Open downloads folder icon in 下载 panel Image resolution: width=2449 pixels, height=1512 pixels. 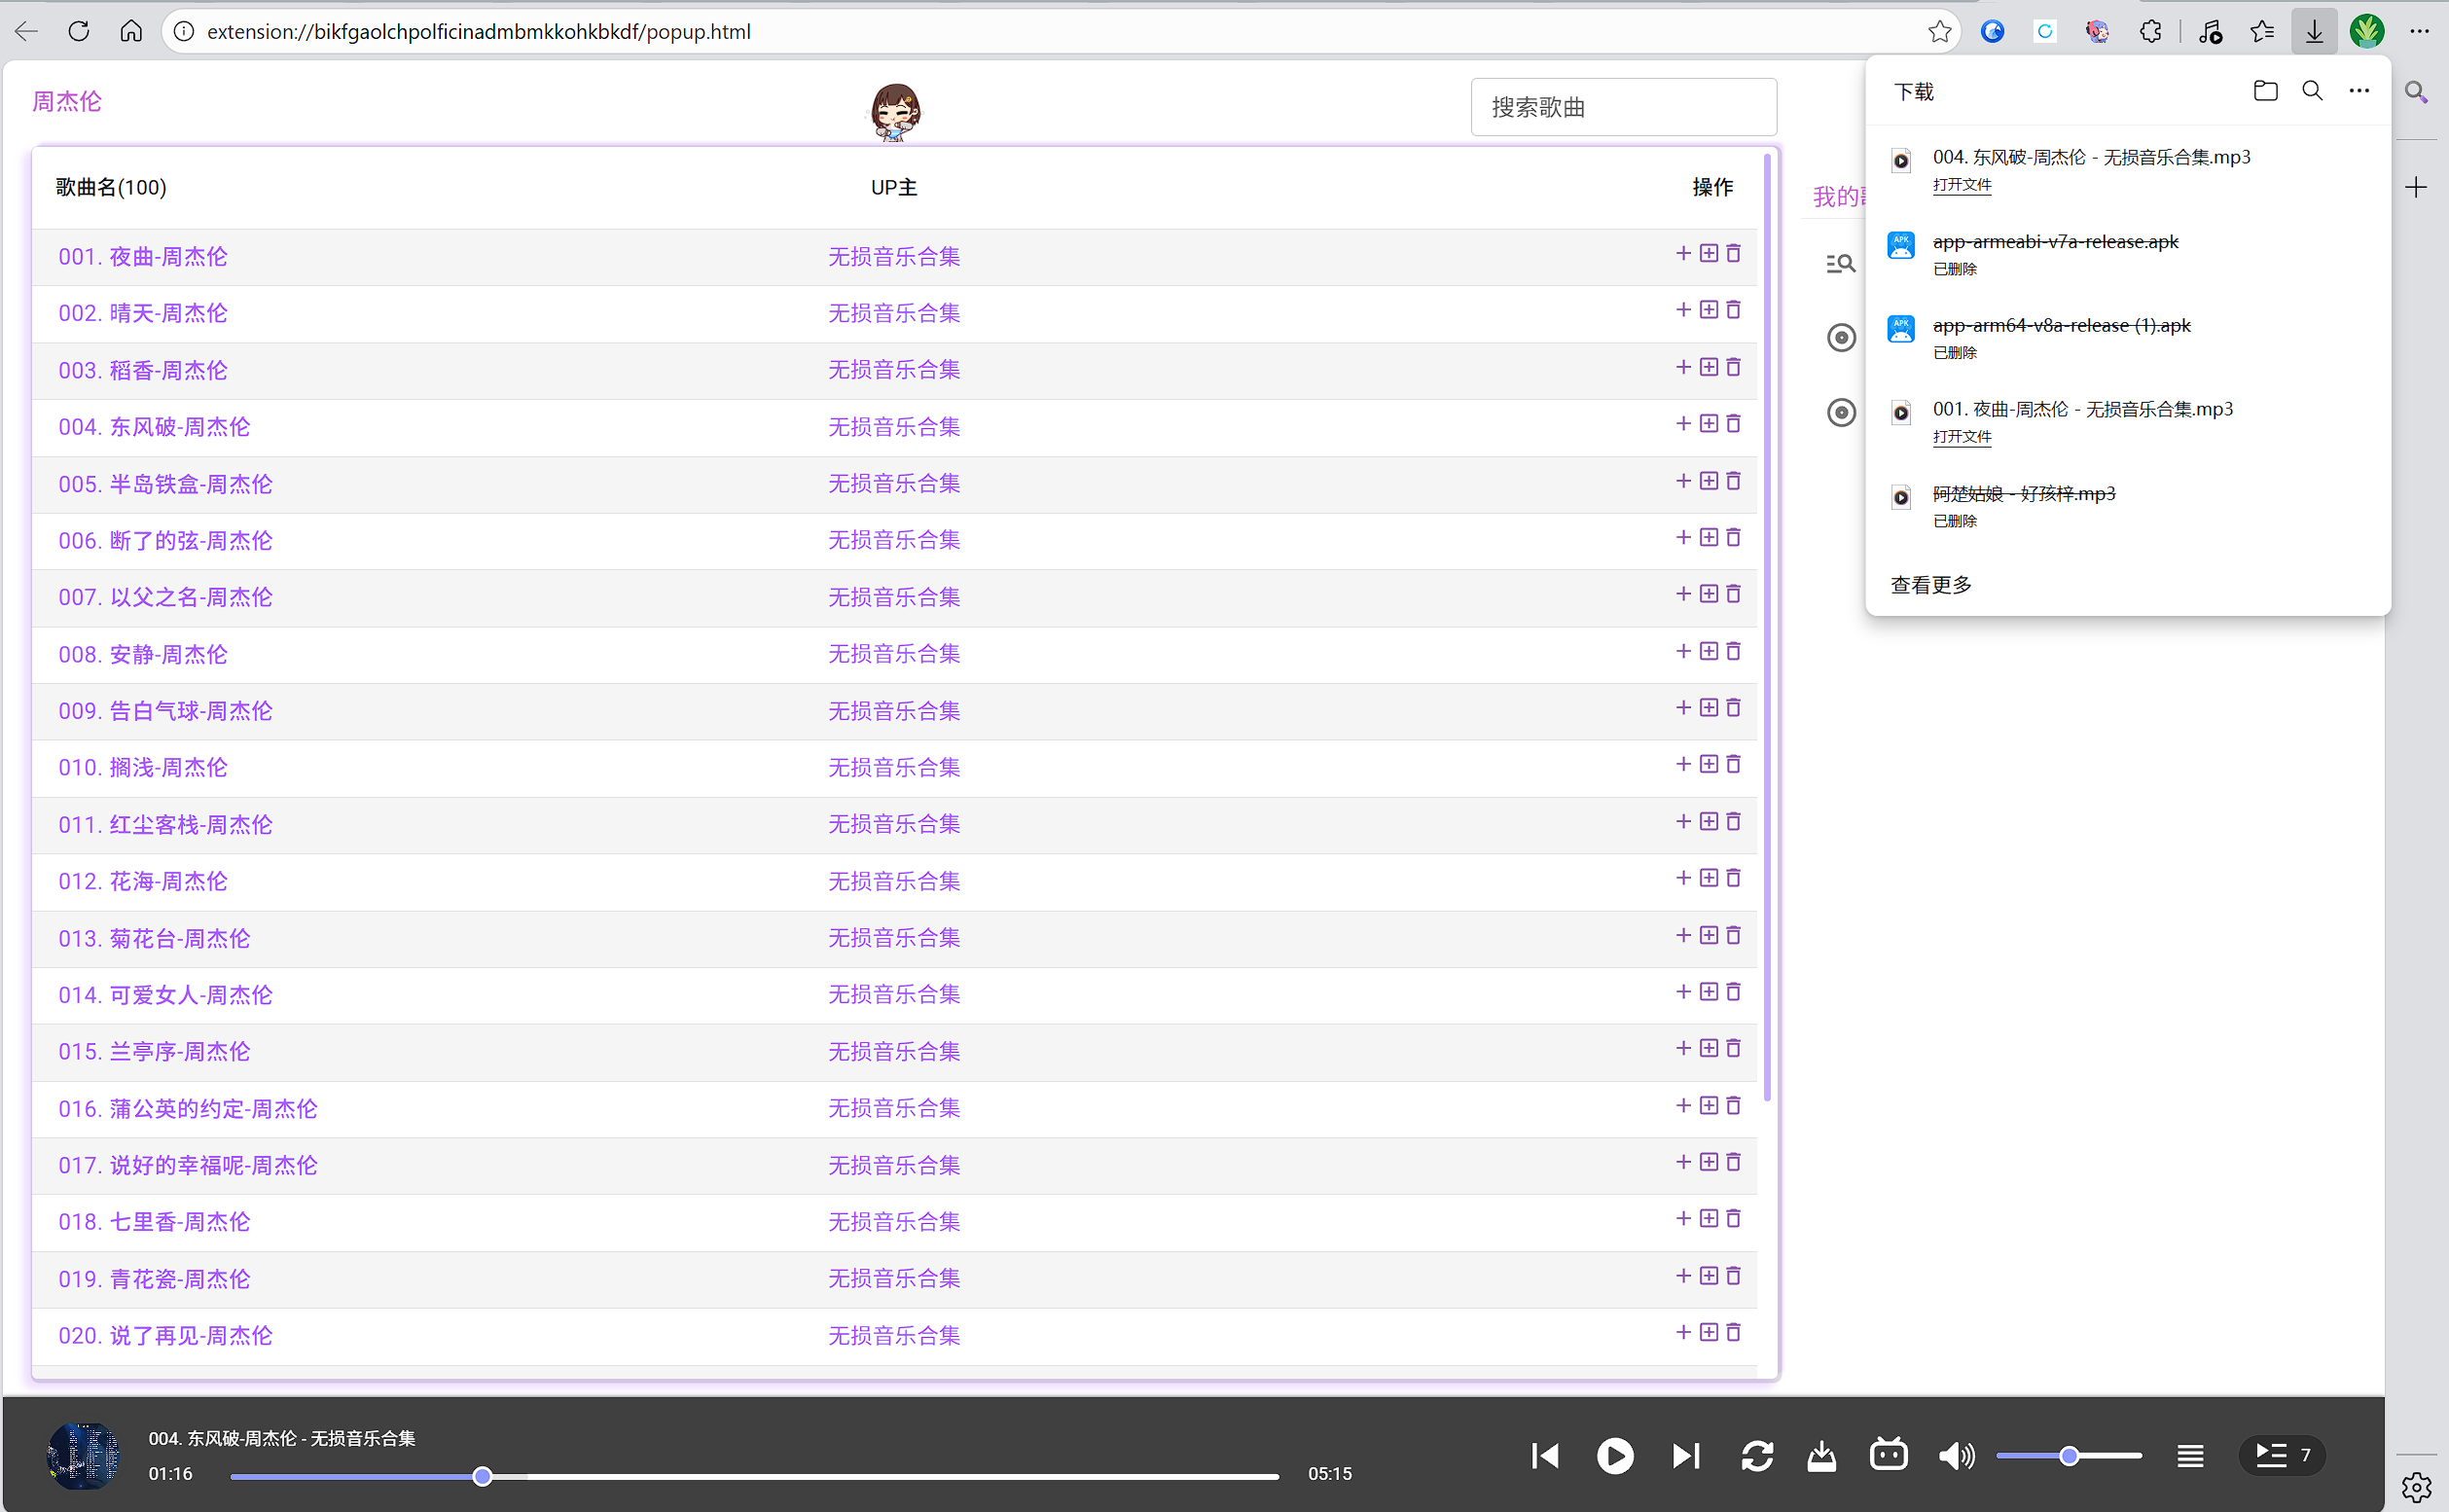pyautogui.click(x=2265, y=91)
